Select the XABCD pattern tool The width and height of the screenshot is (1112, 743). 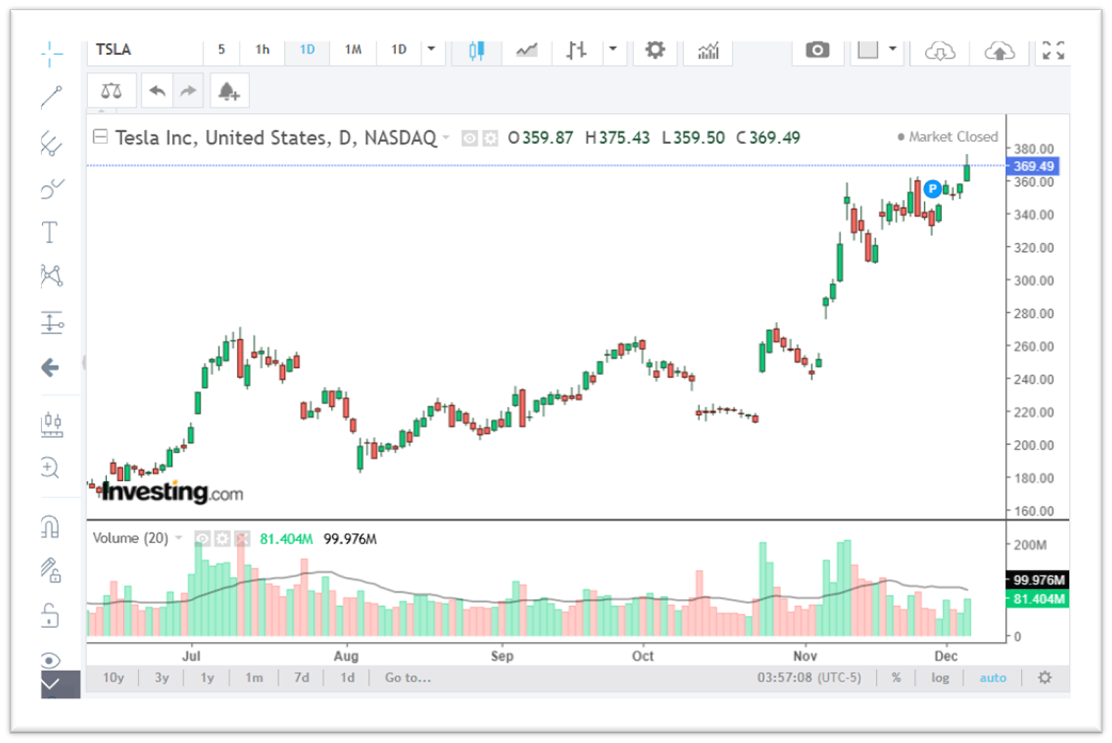(x=51, y=276)
